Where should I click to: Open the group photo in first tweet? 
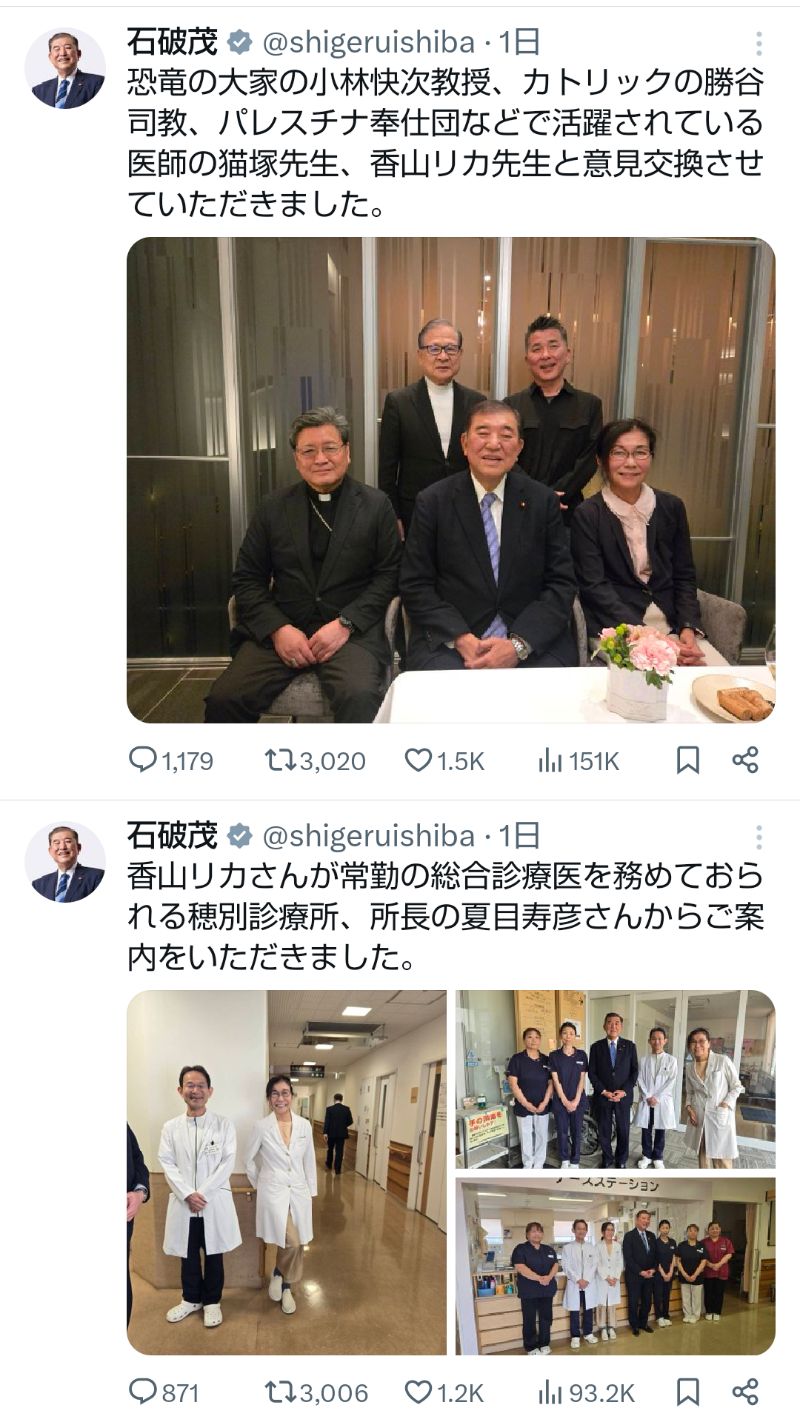(451, 480)
